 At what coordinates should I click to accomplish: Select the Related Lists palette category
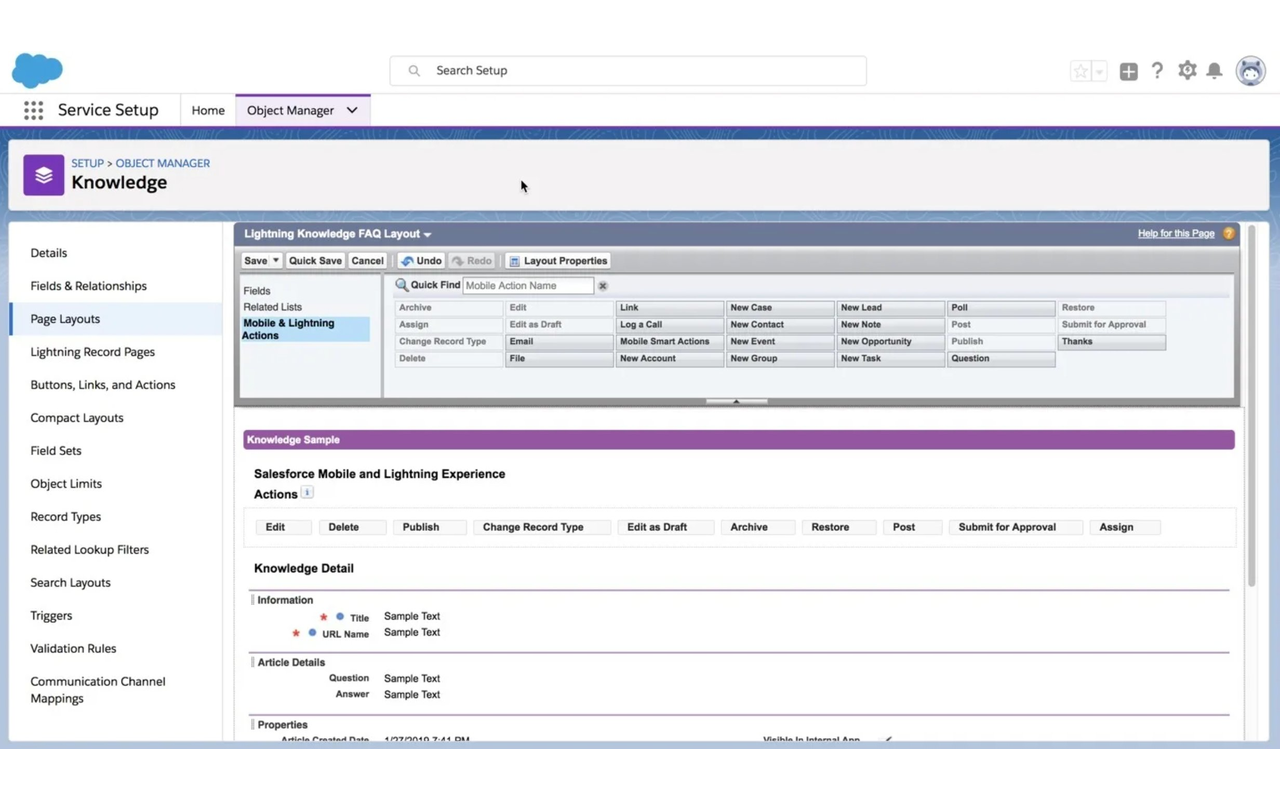272,307
